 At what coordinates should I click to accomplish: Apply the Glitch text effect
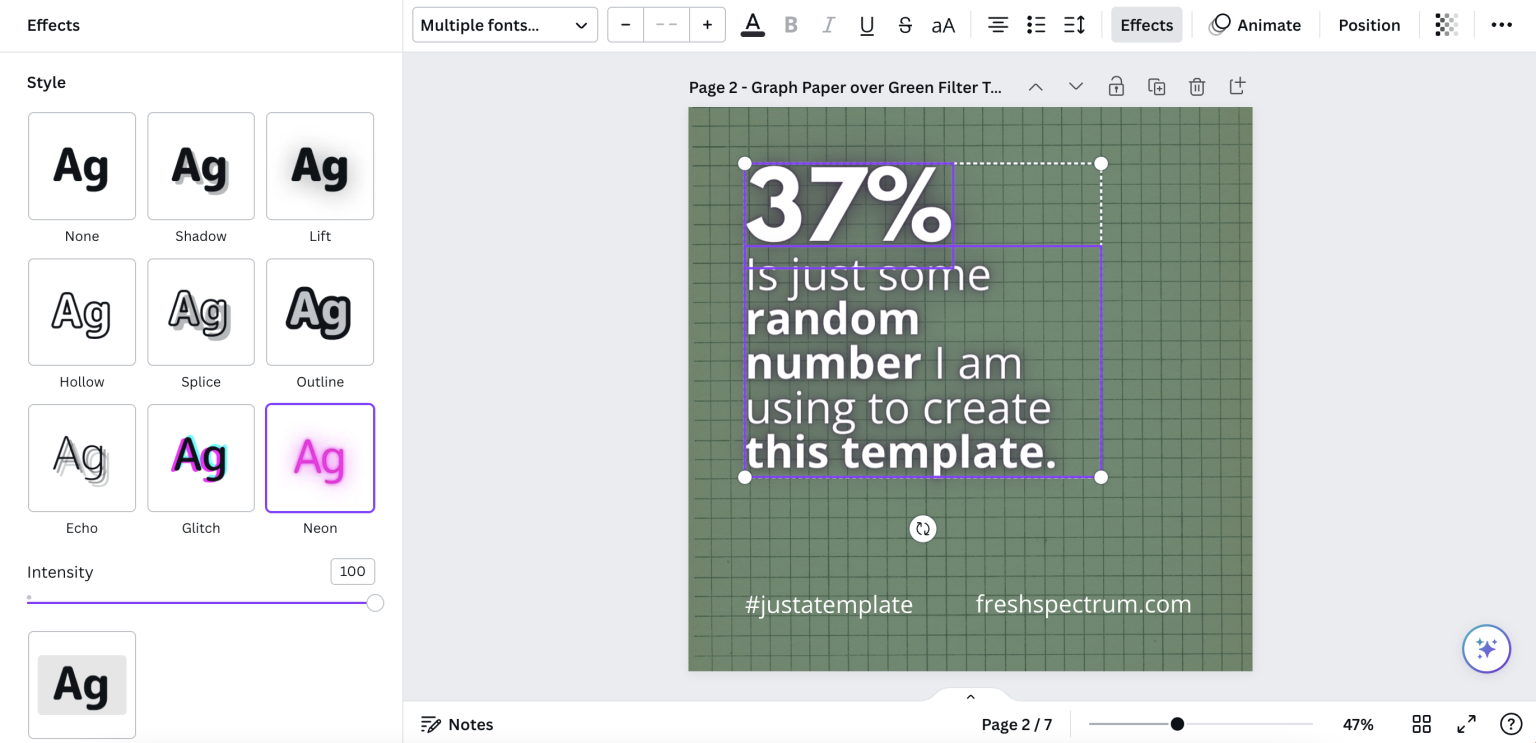click(x=200, y=458)
